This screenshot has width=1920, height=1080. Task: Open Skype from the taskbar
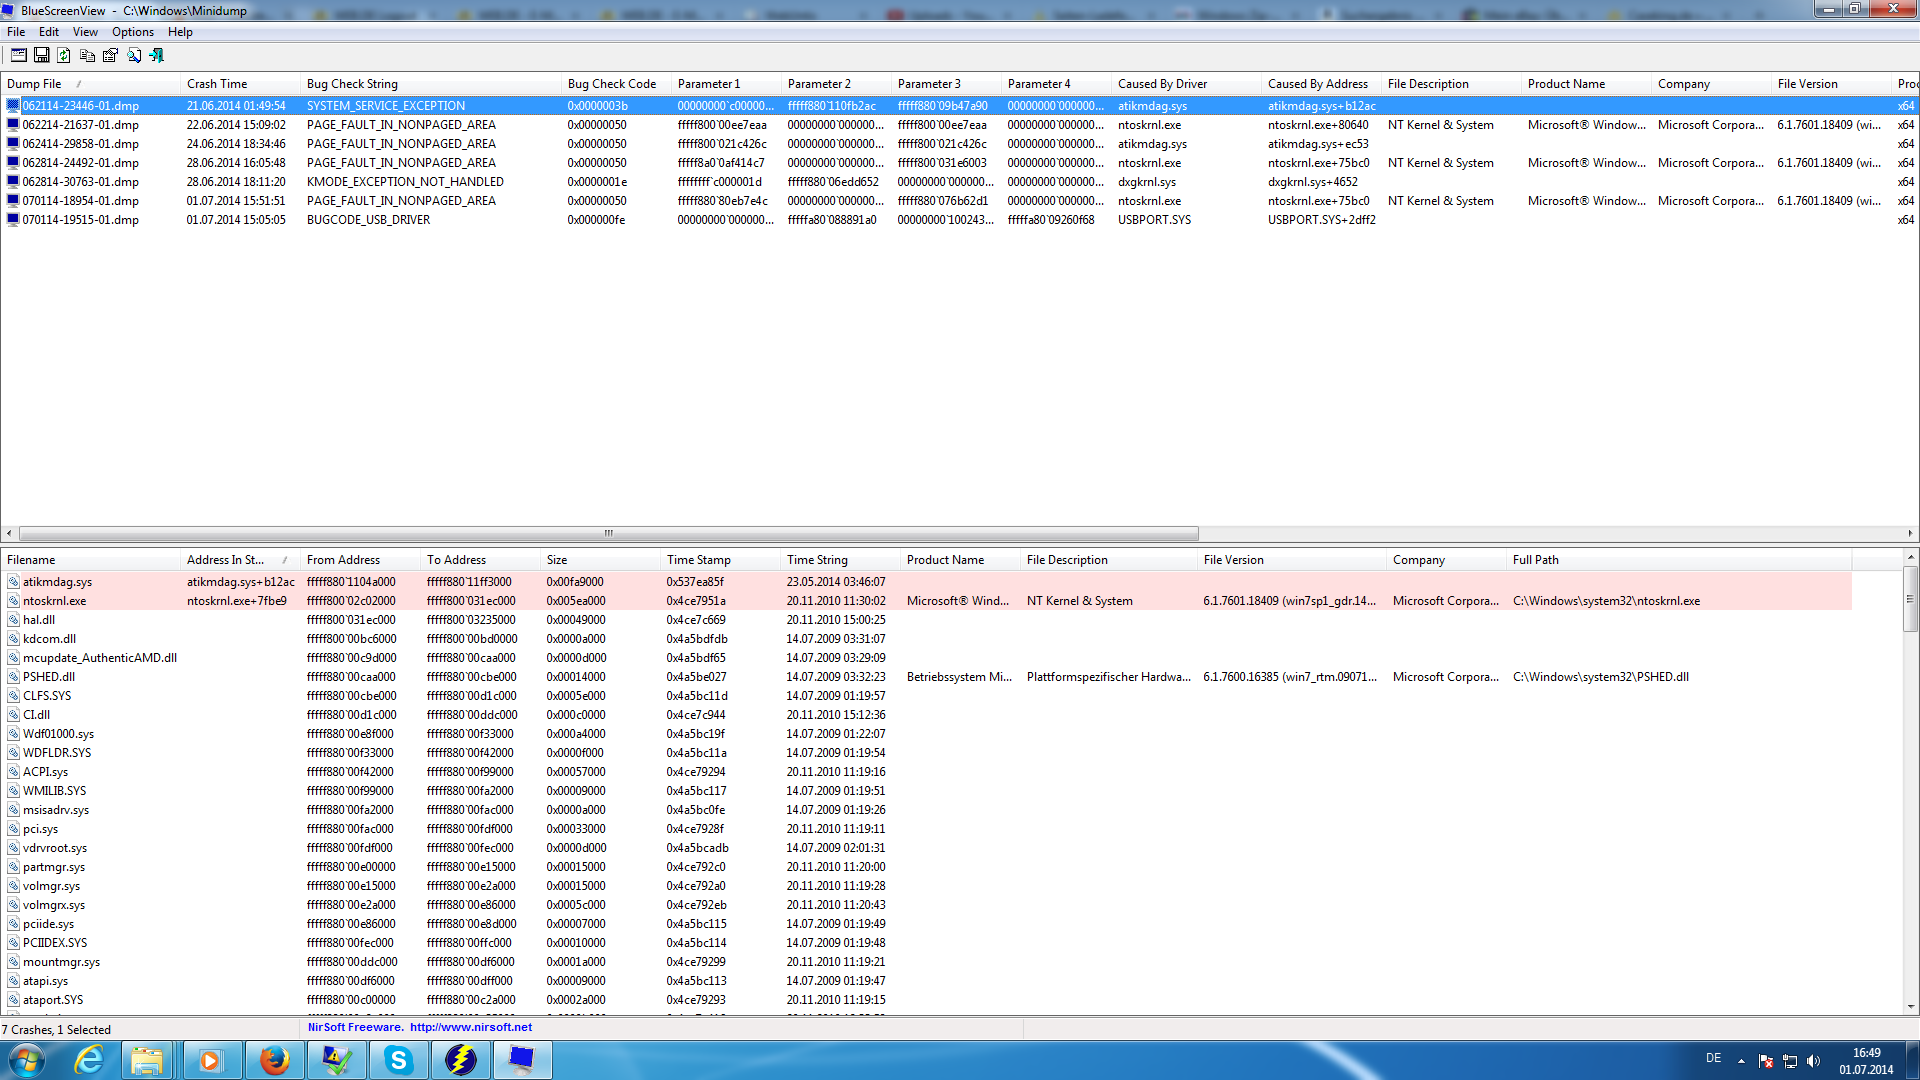[398, 1060]
